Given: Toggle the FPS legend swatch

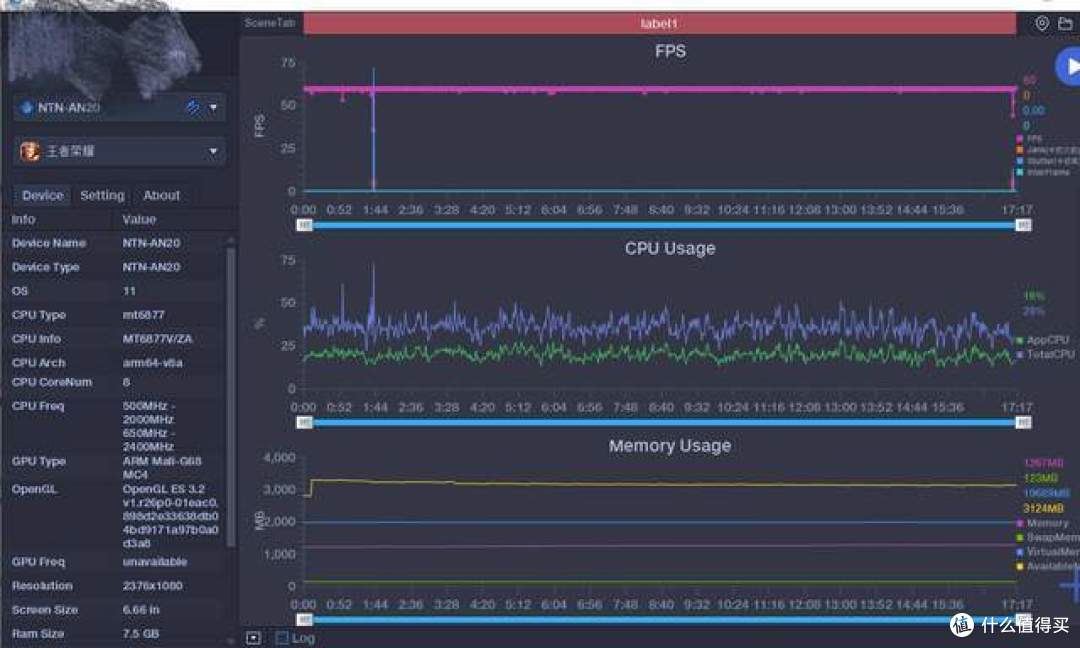Looking at the screenshot, I should tap(1019, 139).
